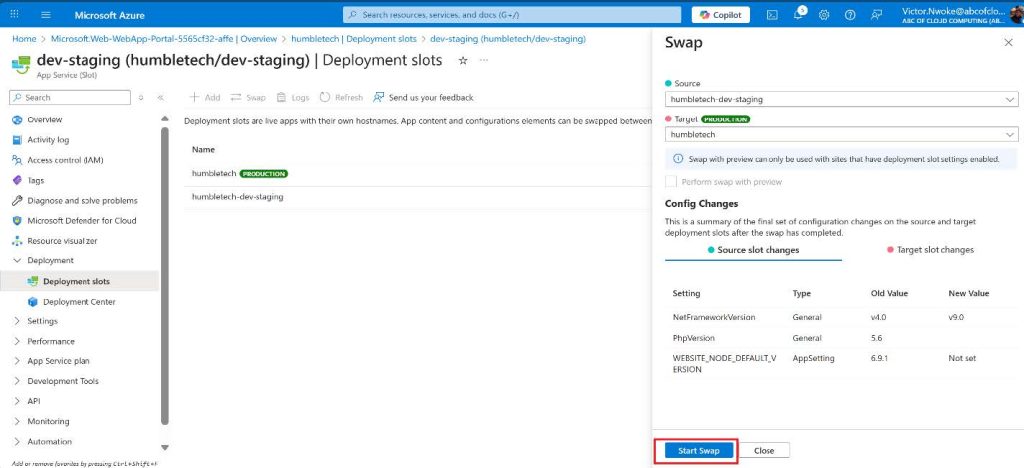Open the Source slot dropdown
Viewport: 1024px width, 468px height.
pyautogui.click(x=841, y=99)
